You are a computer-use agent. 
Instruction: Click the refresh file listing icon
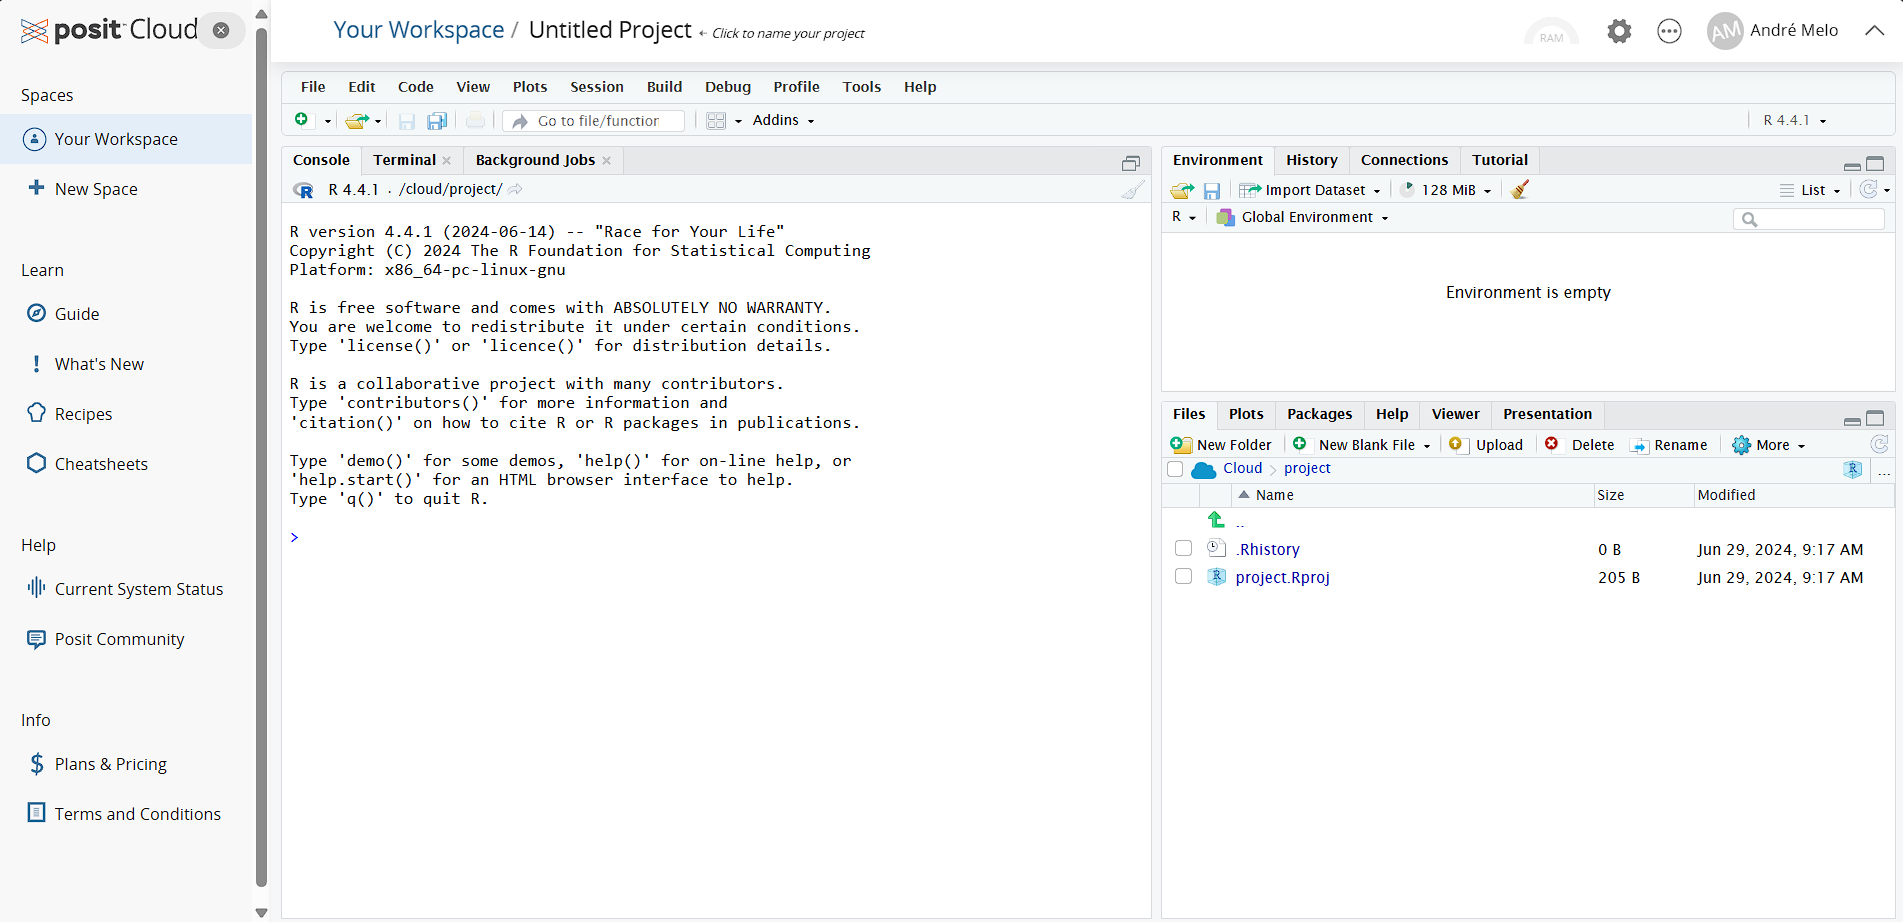1879,444
